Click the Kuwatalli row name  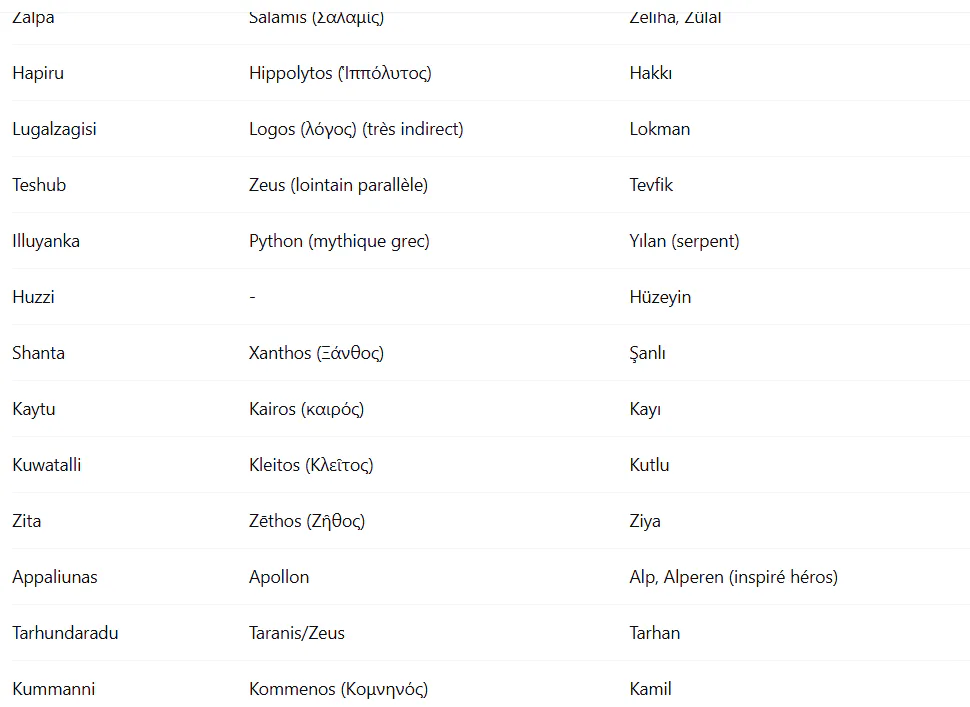[46, 465]
